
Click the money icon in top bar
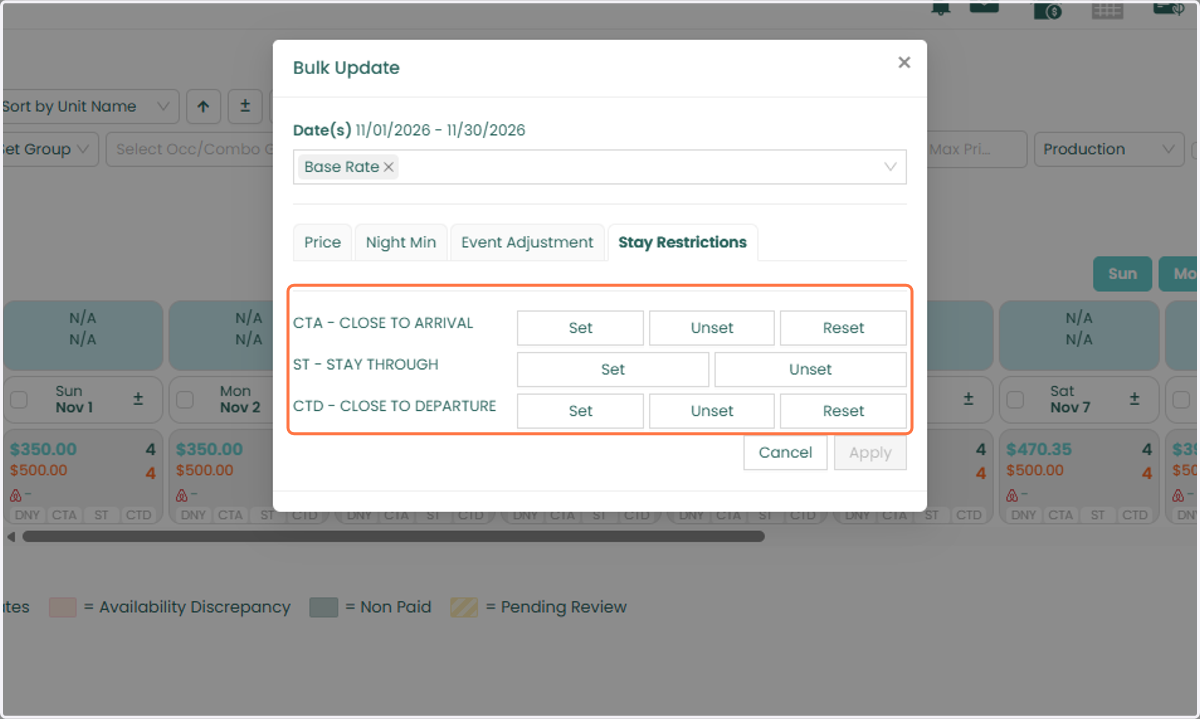click(1047, 10)
